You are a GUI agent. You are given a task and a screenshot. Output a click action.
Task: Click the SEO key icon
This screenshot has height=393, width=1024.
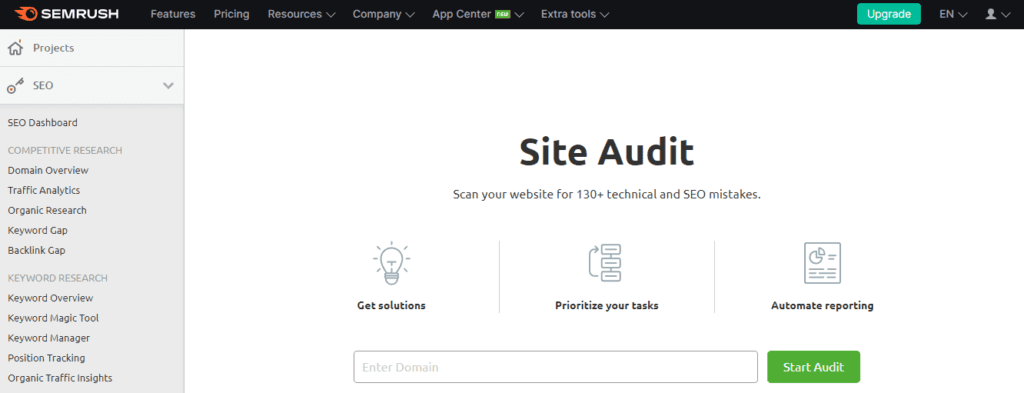[15, 86]
